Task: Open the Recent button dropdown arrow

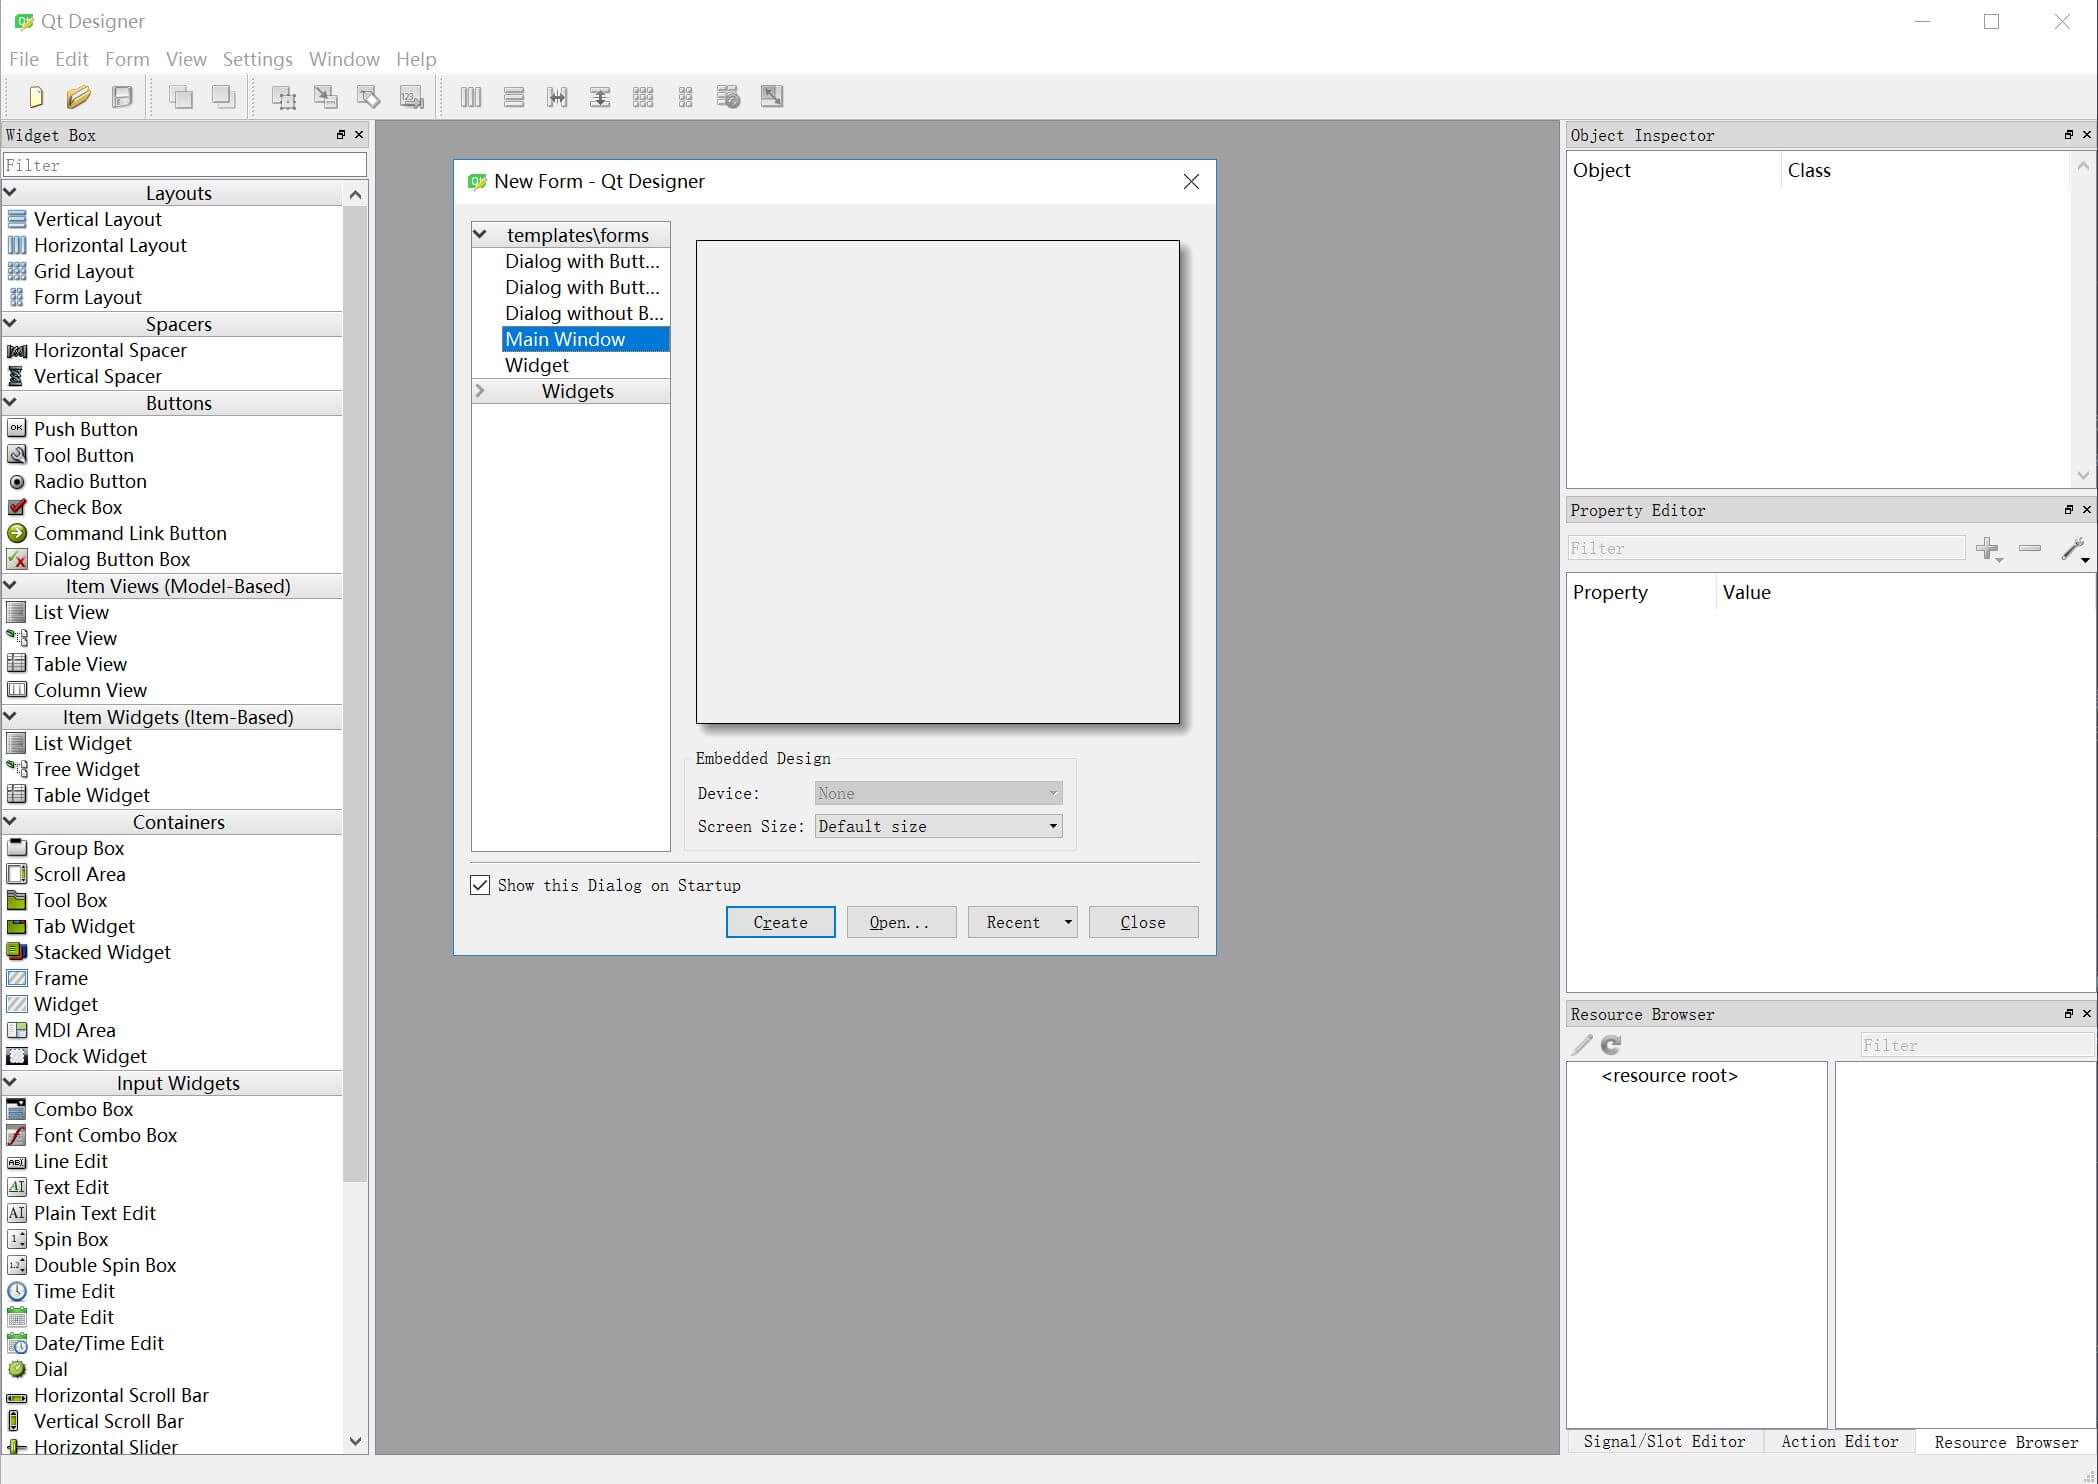Action: [x=1068, y=922]
